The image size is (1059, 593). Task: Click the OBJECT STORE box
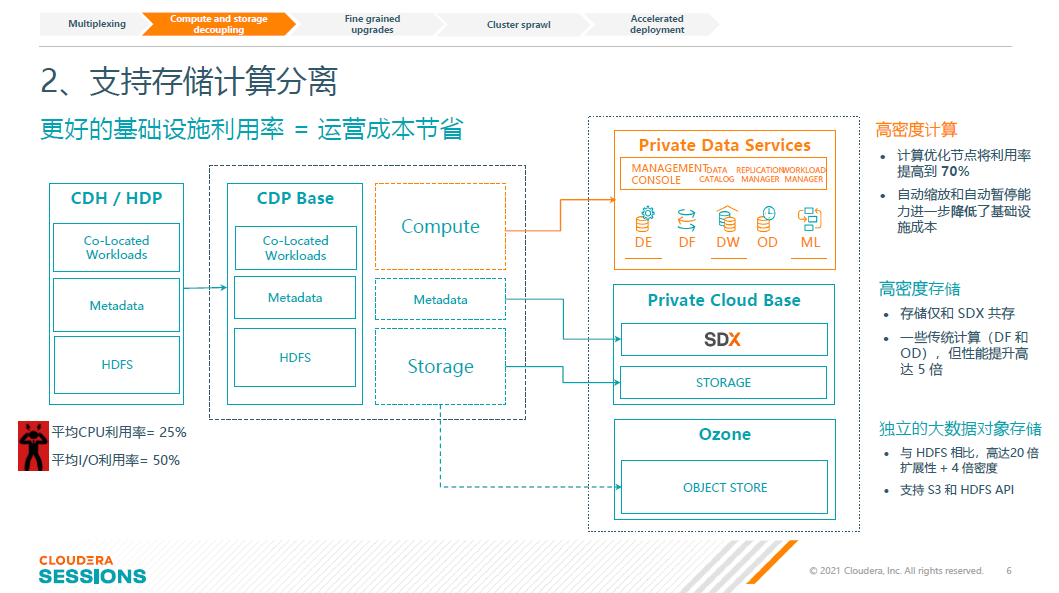(x=724, y=487)
